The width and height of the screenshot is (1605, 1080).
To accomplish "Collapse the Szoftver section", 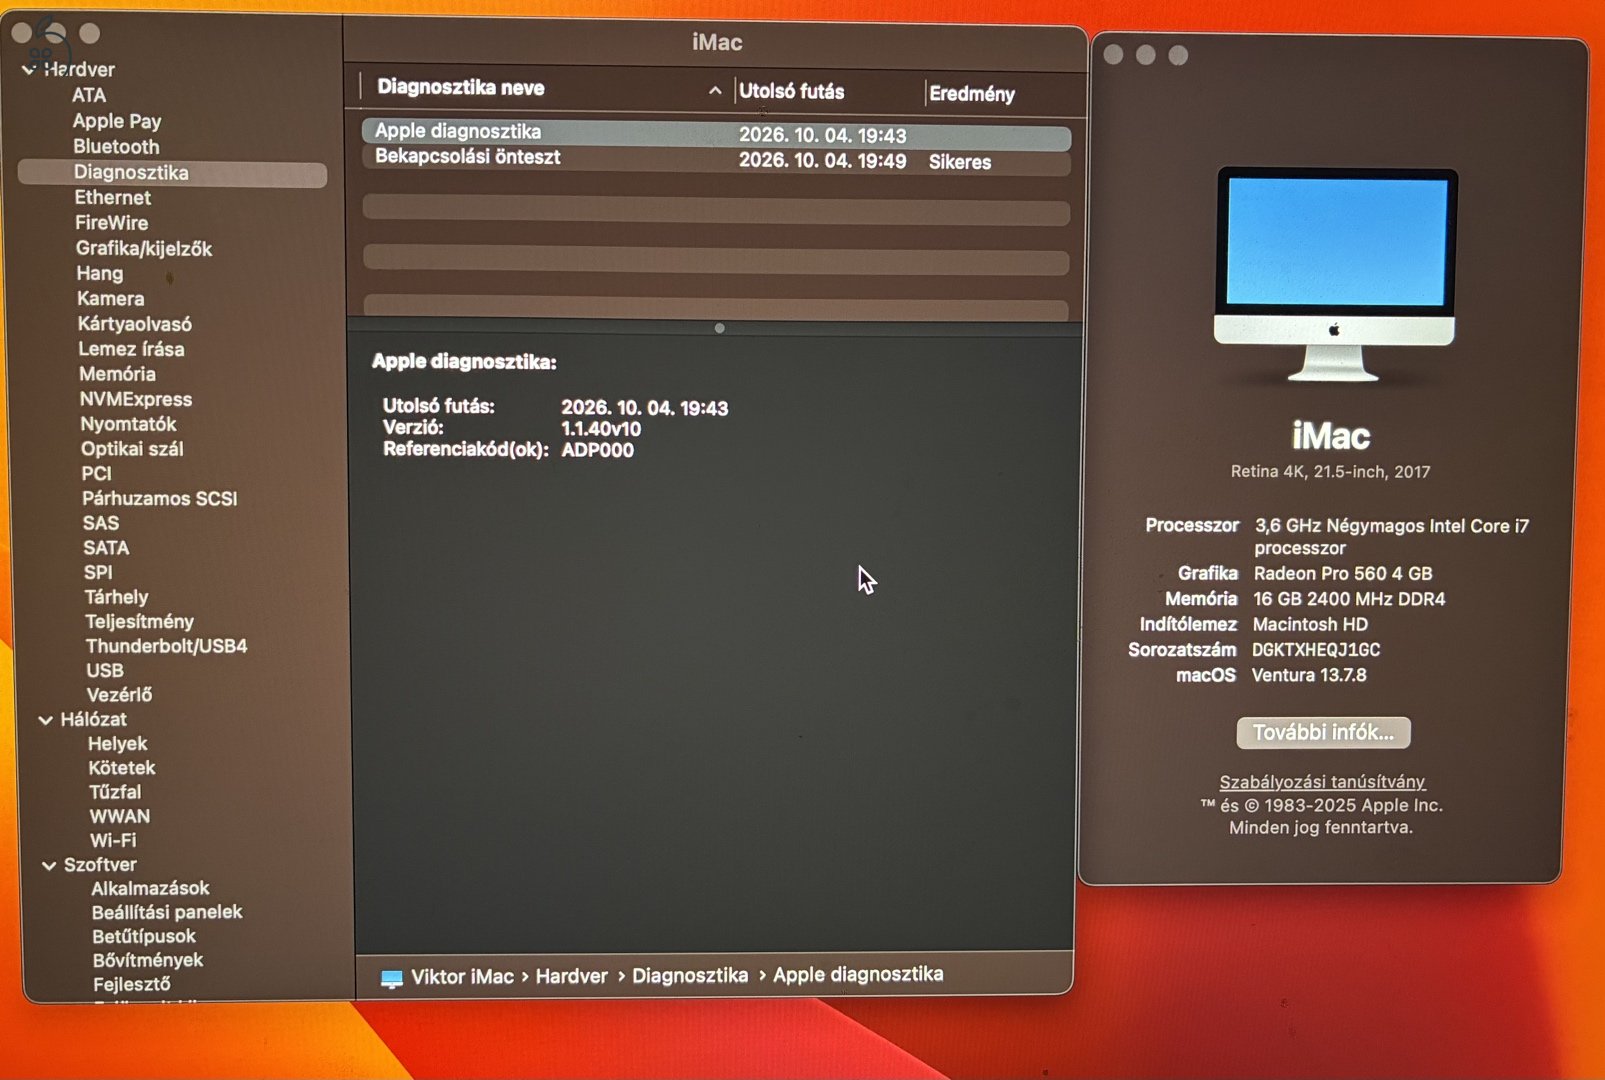I will [49, 866].
